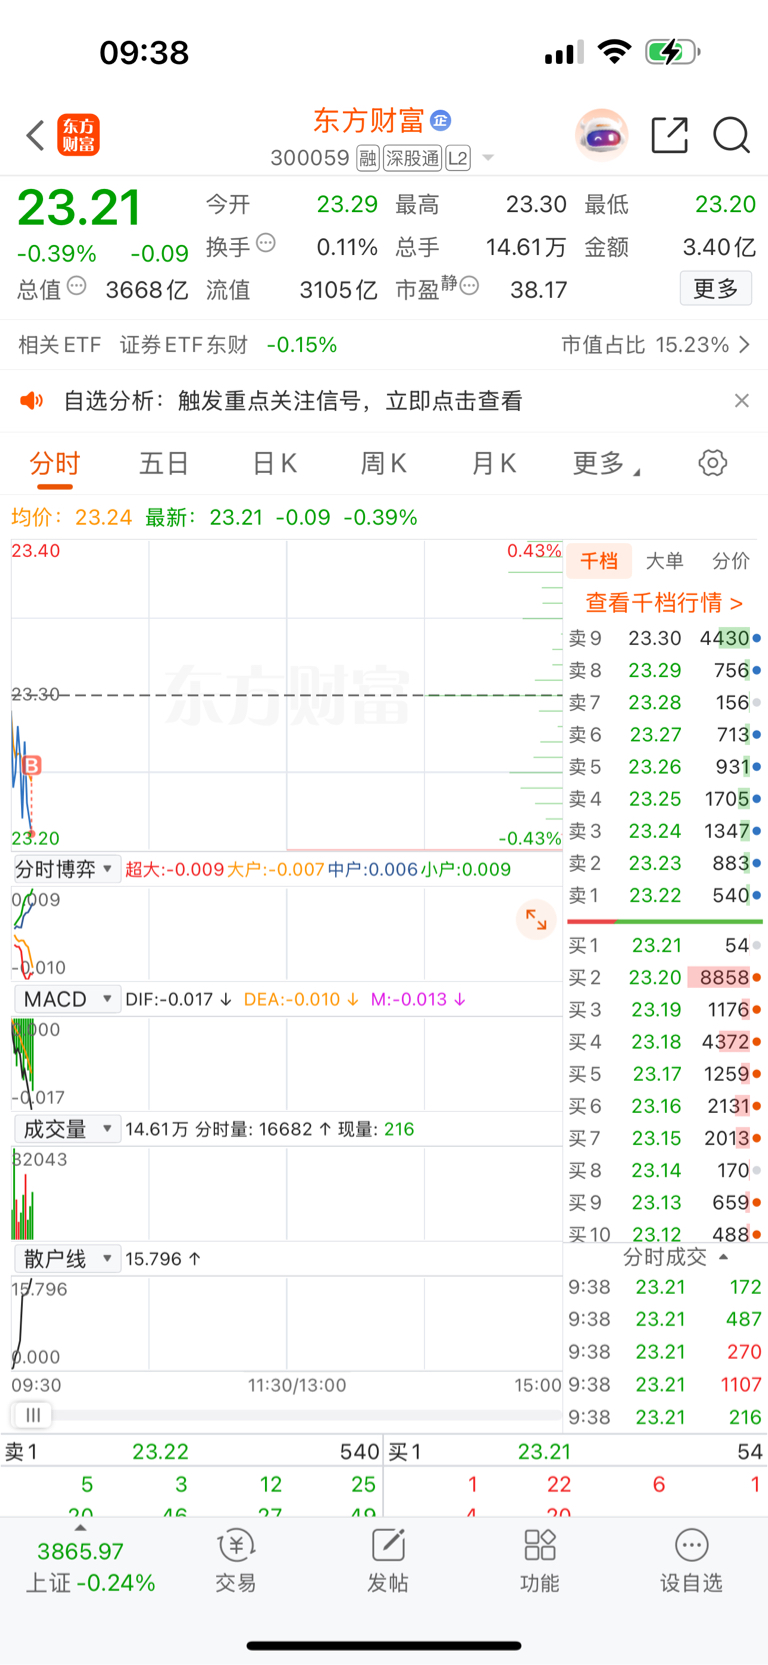Screen dimensions: 768x1665
Task: Switch to the 月K tab
Action: pyautogui.click(x=494, y=463)
